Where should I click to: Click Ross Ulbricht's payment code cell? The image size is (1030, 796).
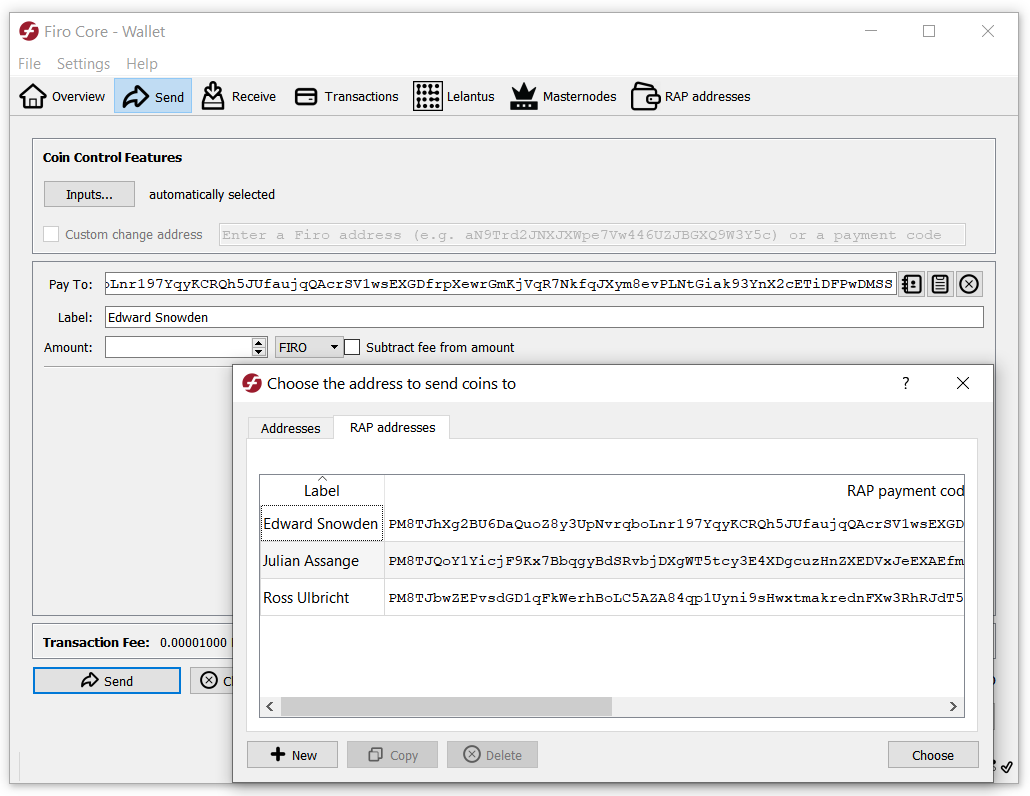click(x=675, y=597)
